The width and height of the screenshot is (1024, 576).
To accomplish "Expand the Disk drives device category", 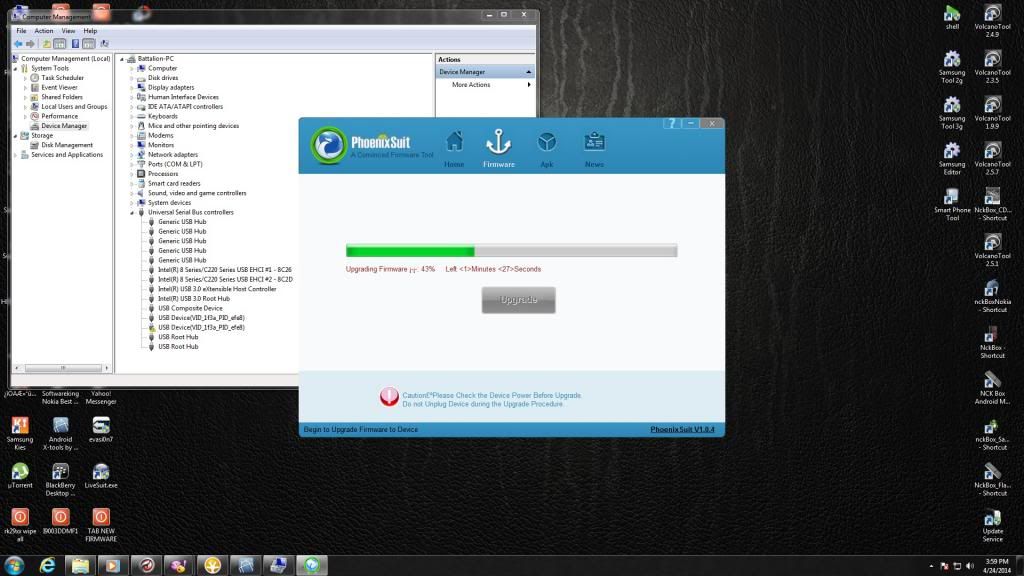I will tap(132, 78).
